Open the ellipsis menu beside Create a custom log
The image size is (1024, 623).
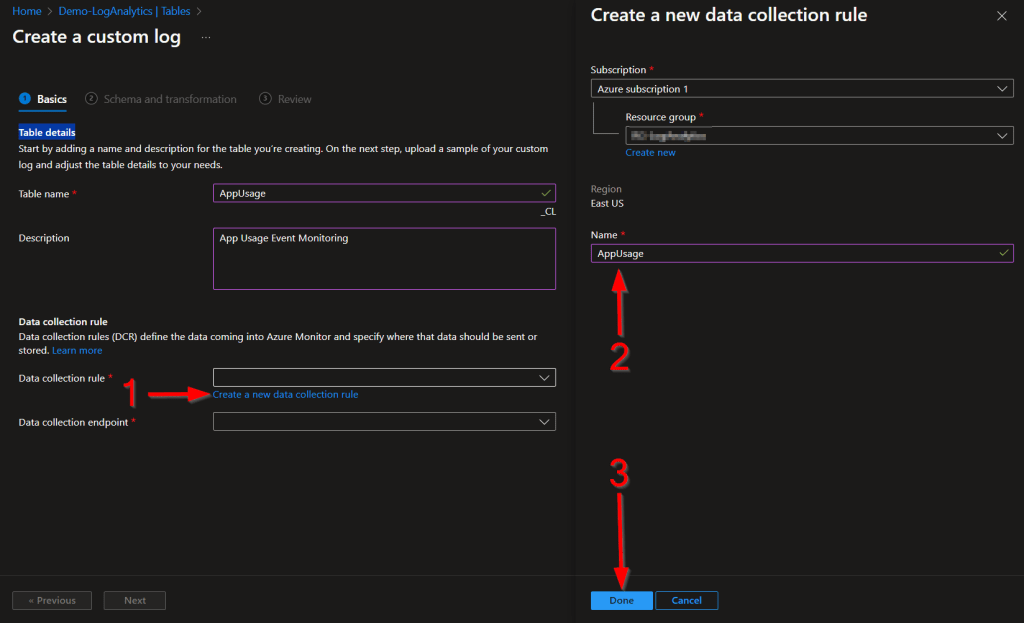click(x=206, y=37)
